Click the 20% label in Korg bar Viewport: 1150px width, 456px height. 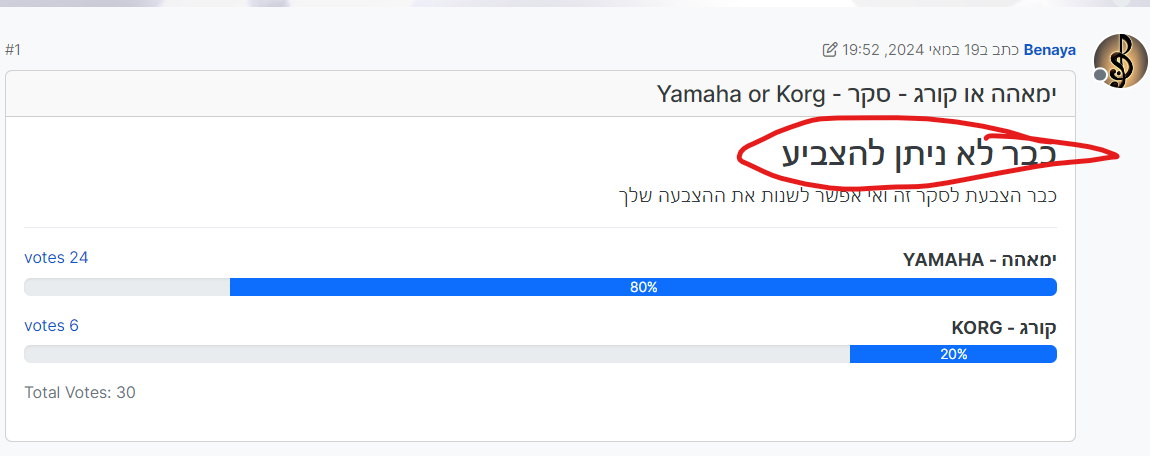[x=953, y=354]
